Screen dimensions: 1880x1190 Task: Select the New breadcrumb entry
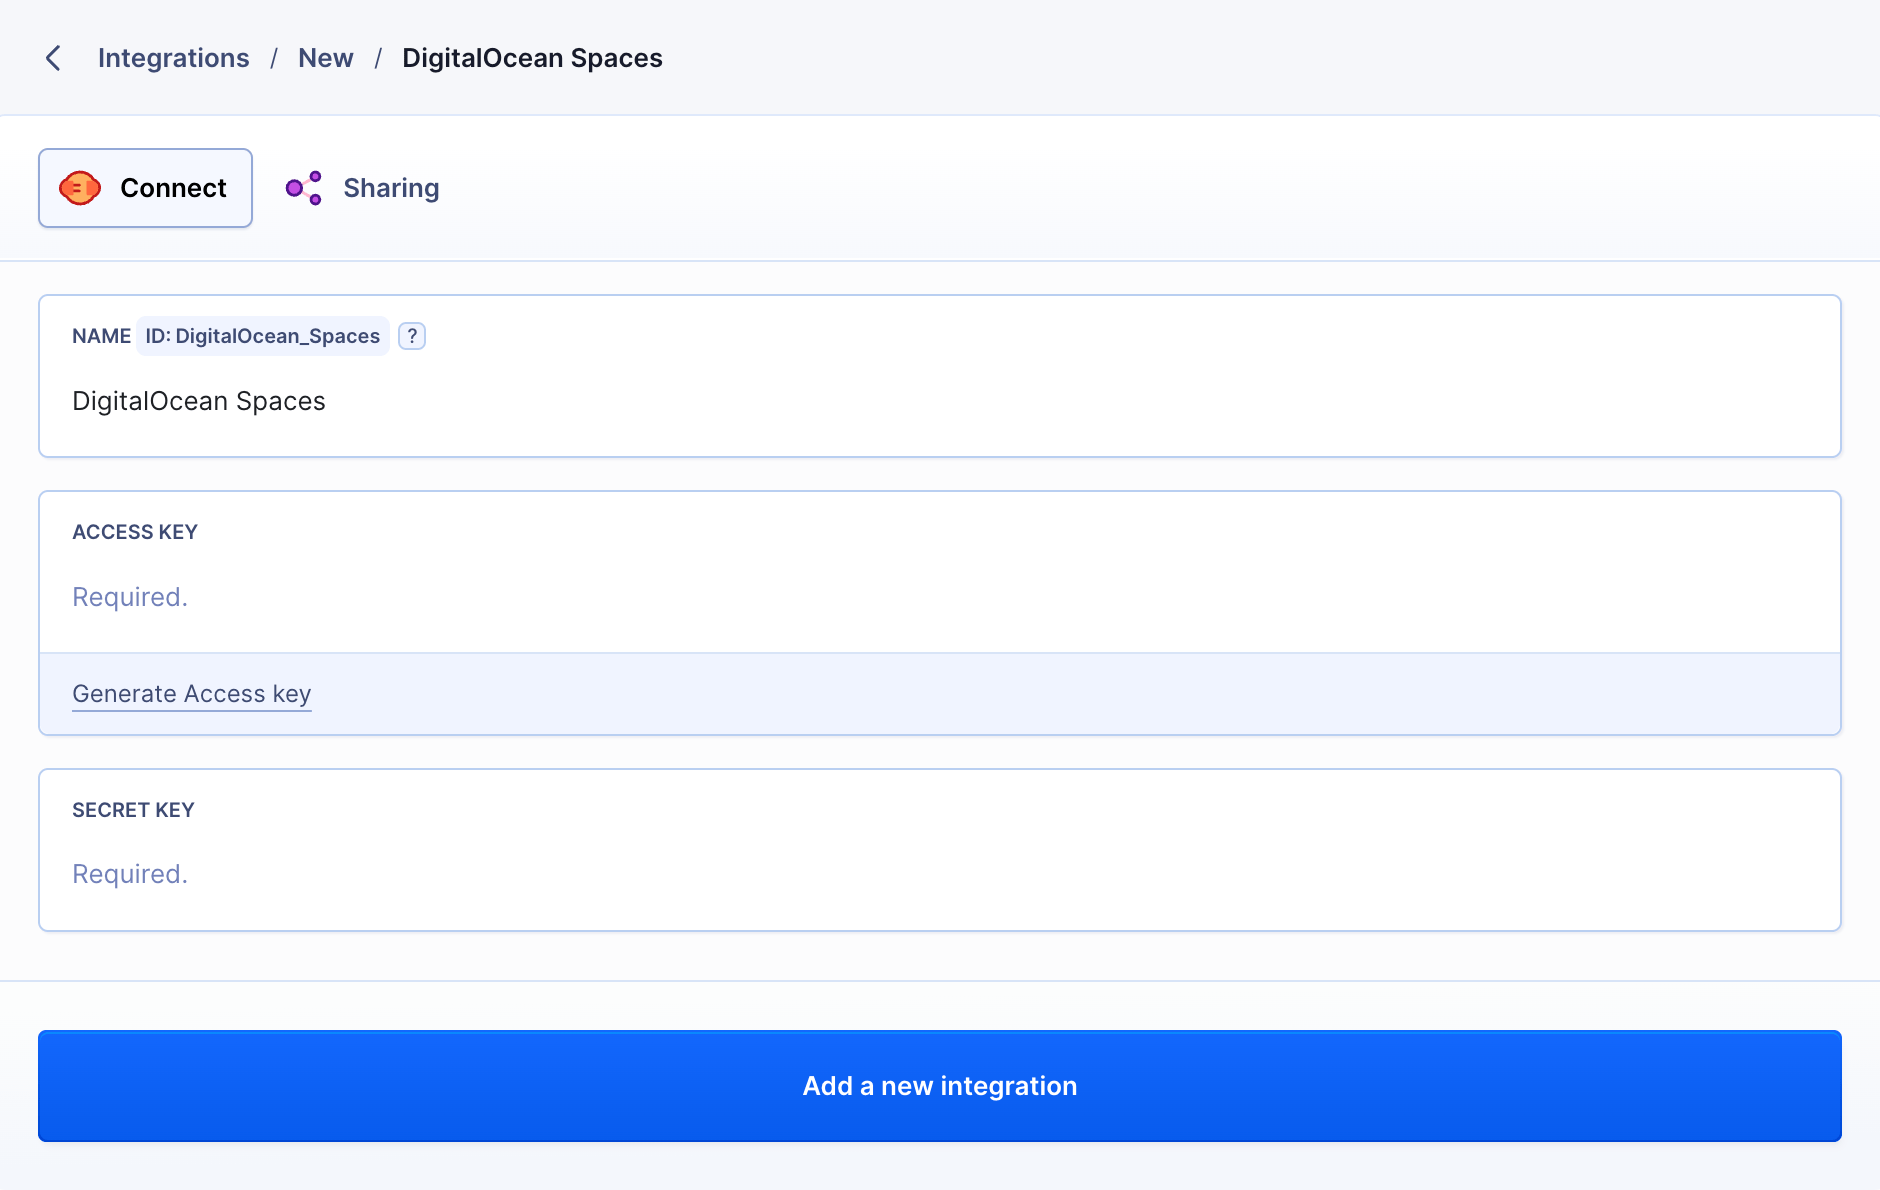pyautogui.click(x=325, y=57)
